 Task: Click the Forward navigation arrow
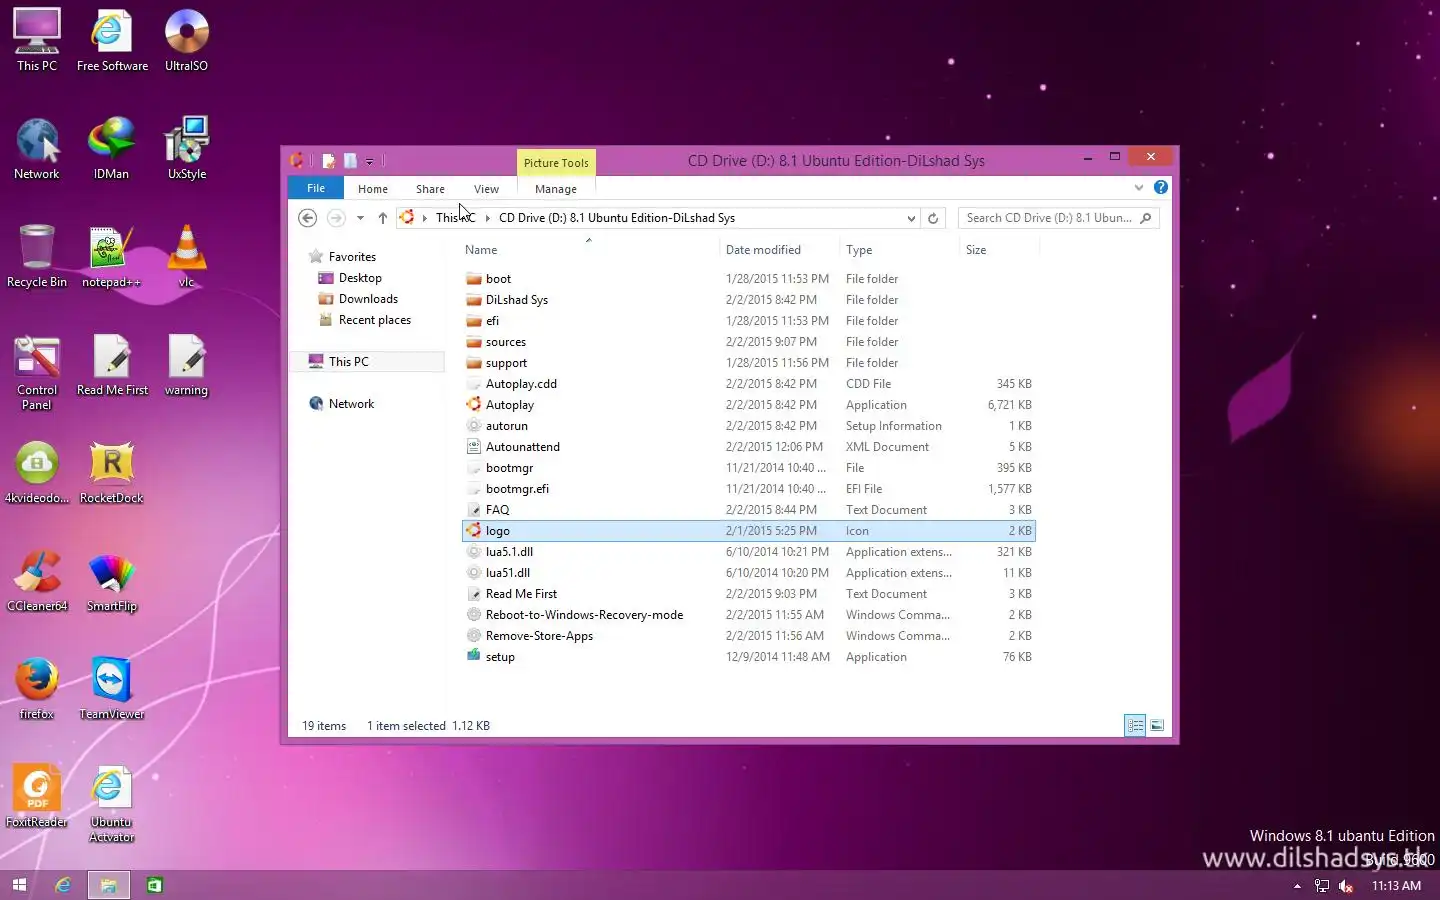pyautogui.click(x=336, y=218)
